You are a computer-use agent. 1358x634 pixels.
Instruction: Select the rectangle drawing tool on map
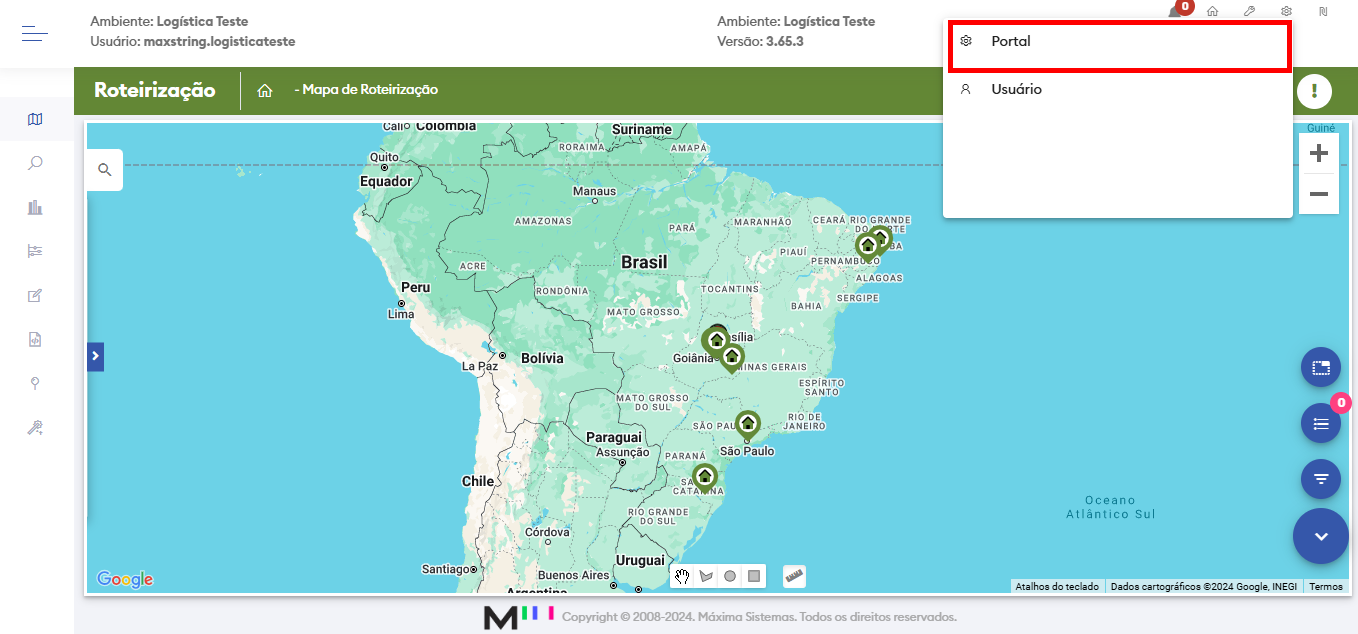tap(754, 576)
